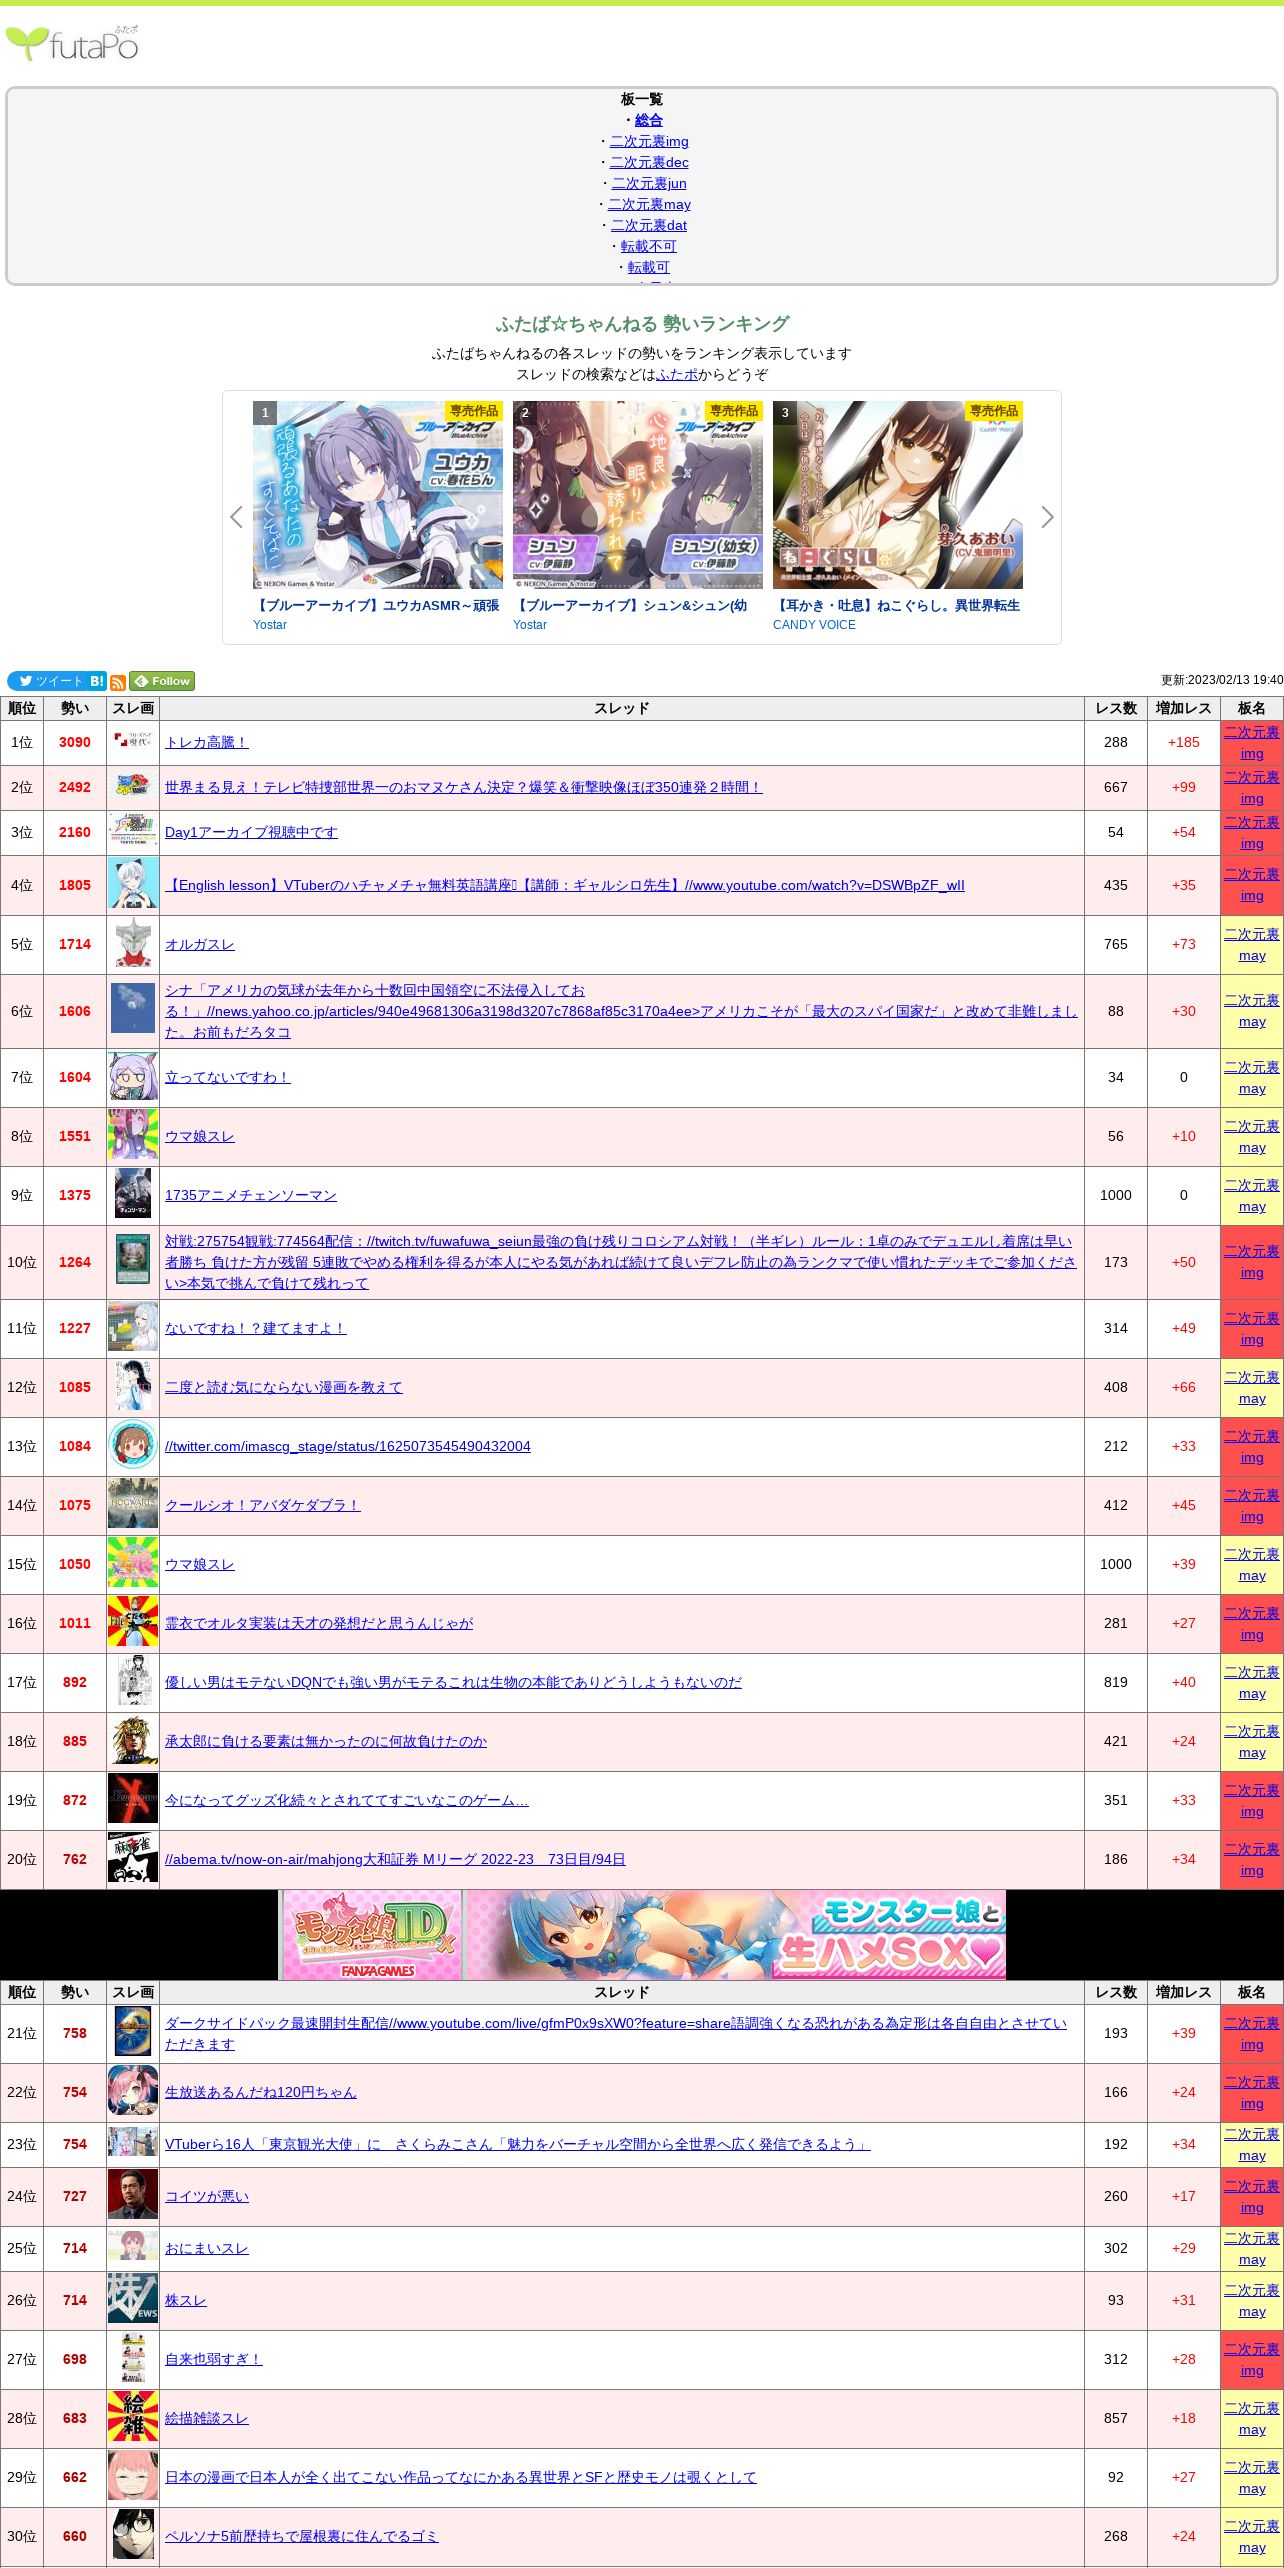Select 二次元裏img in board list
Viewport: 1284px width, 2568px height.
coord(648,141)
